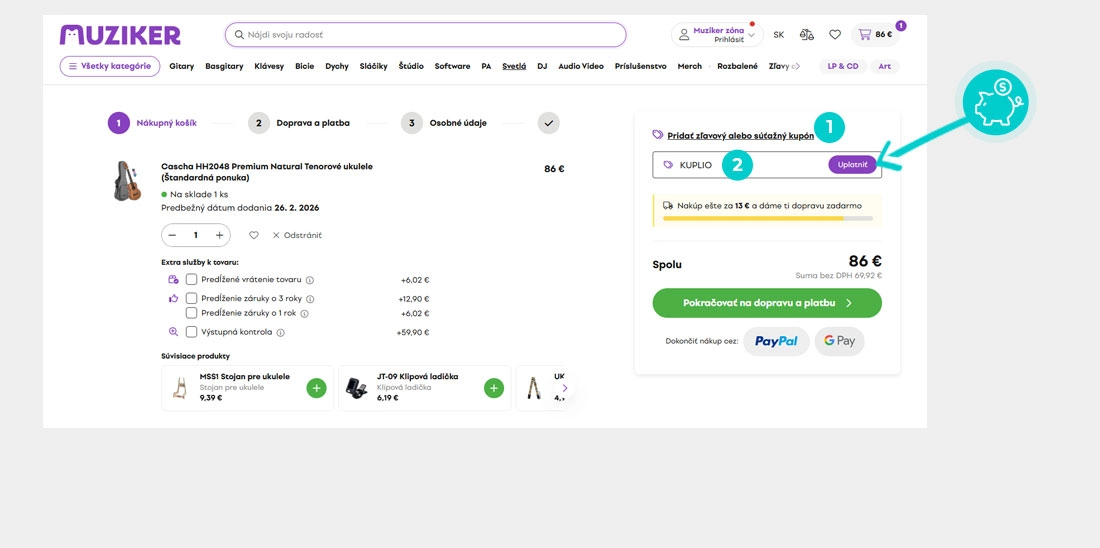Add ukulele to favorites with heart icon
The width and height of the screenshot is (1100, 548).
coord(254,235)
